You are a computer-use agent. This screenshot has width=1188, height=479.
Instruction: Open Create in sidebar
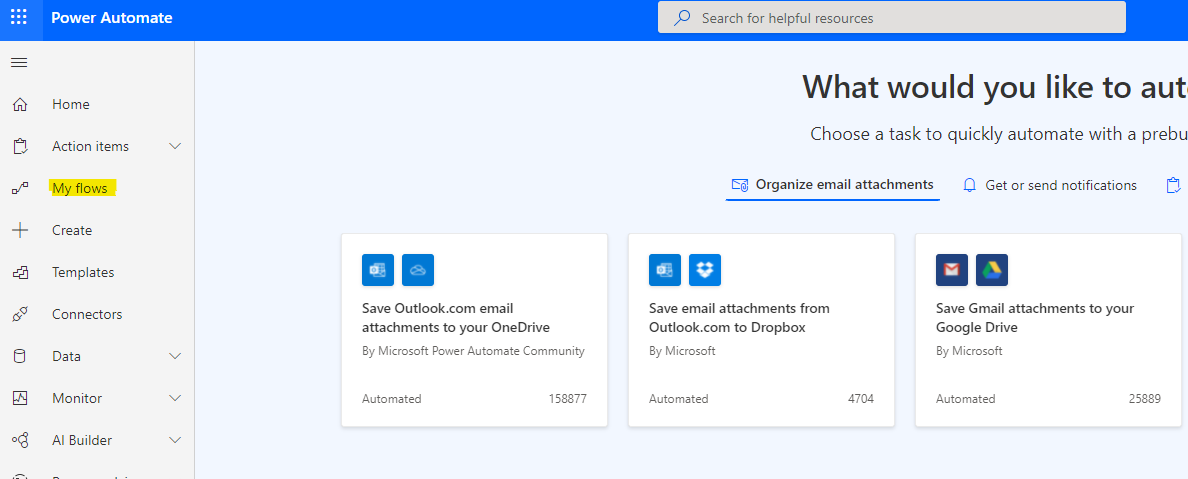(72, 230)
